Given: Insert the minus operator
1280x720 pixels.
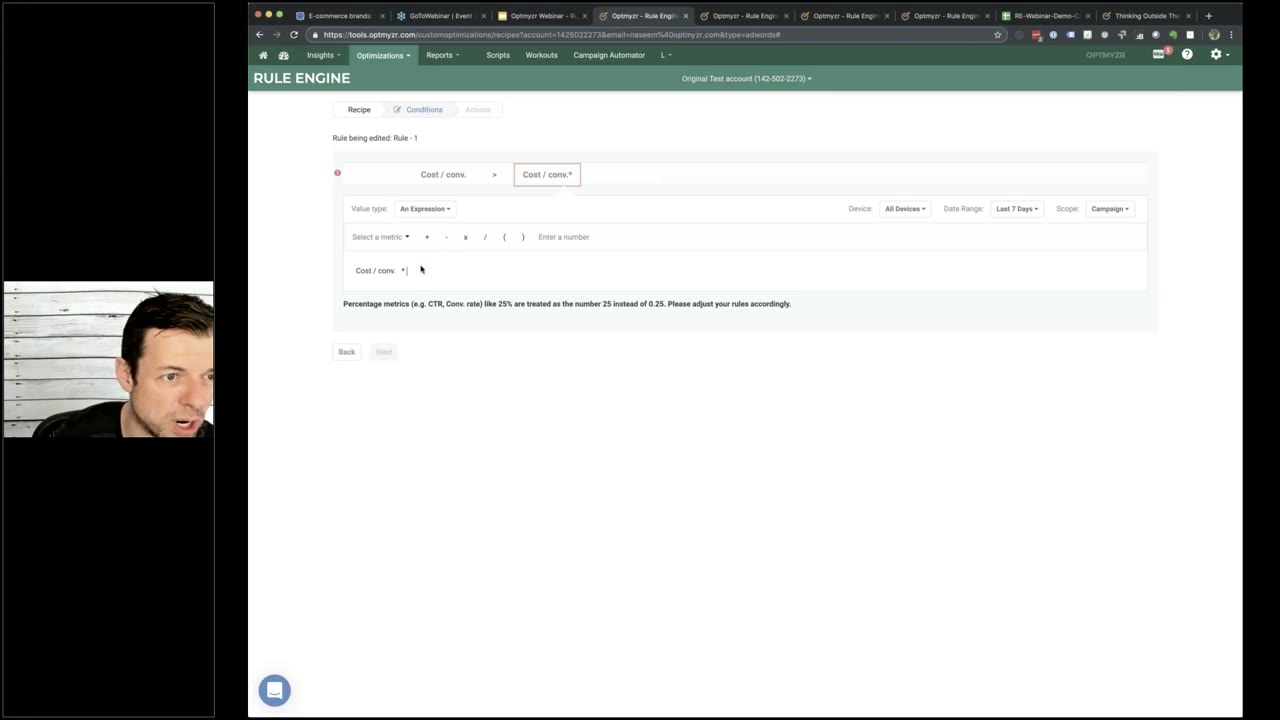Looking at the screenshot, I should [446, 237].
